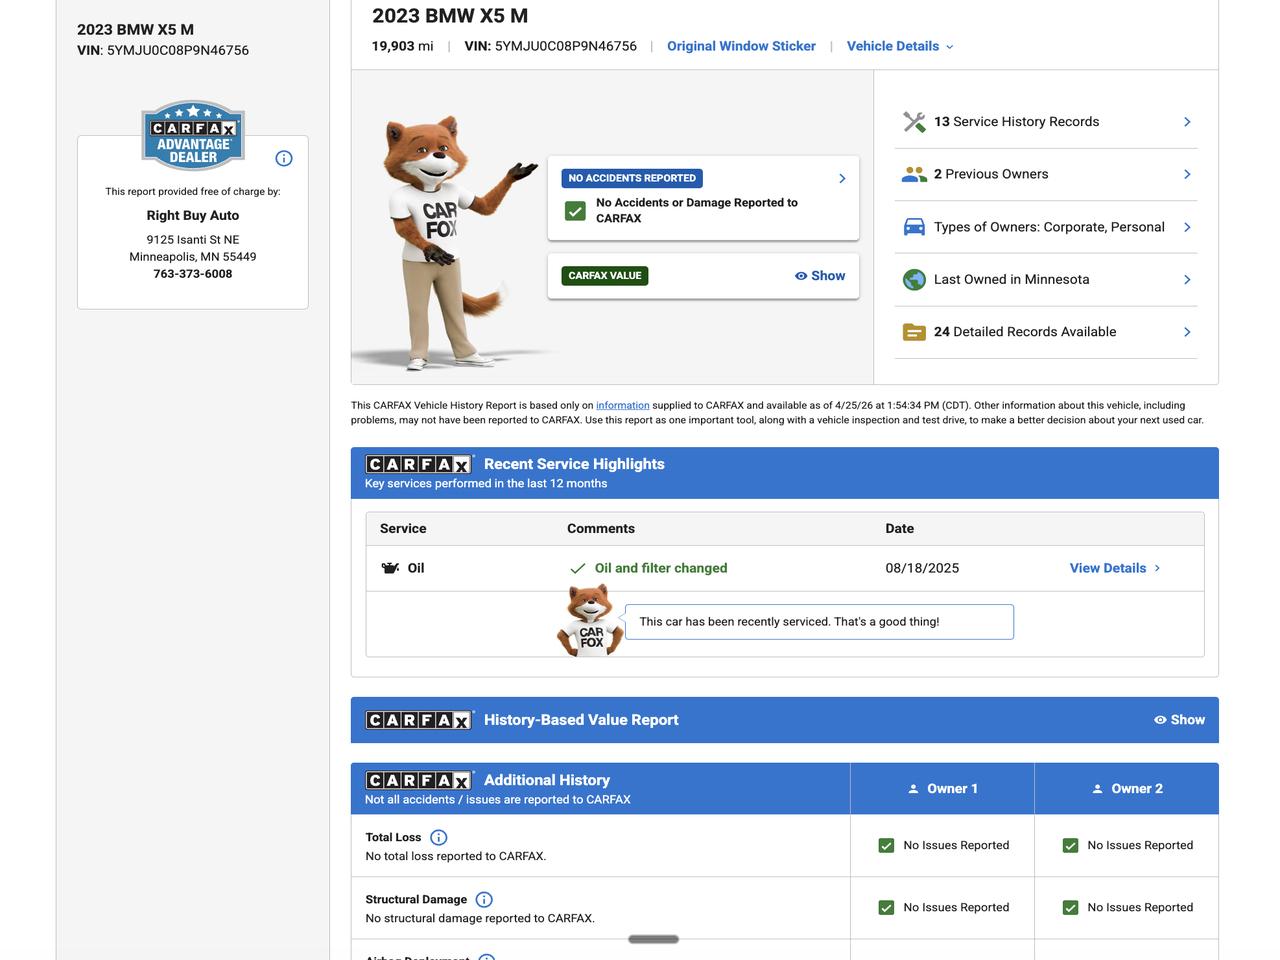Select the Owner 1 column header
This screenshot has height=960, width=1280.
942,789
